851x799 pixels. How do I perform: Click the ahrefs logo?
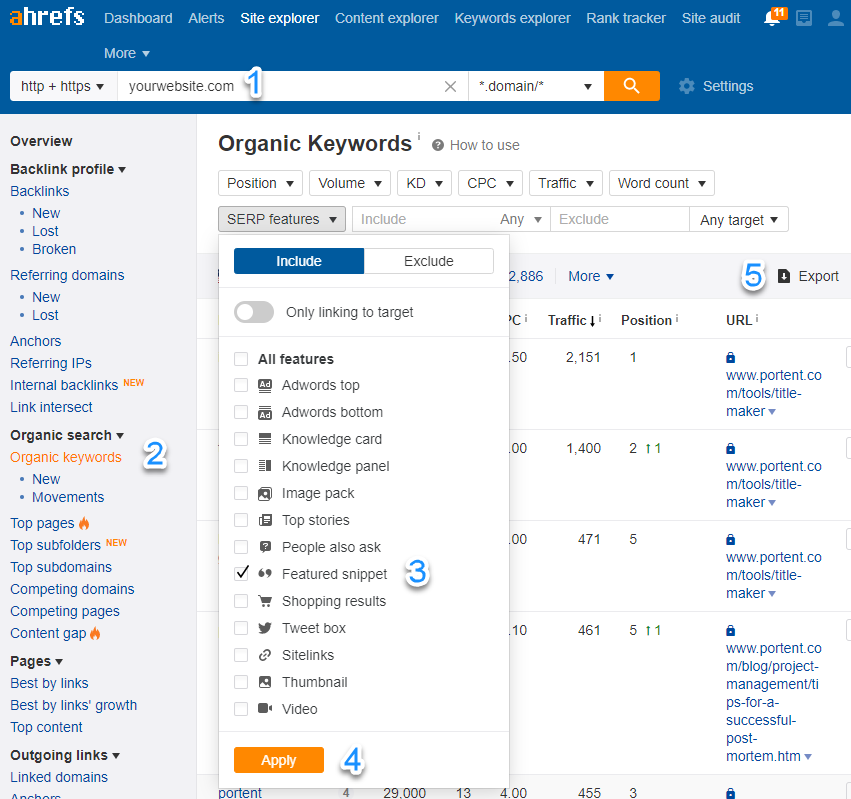click(47, 17)
